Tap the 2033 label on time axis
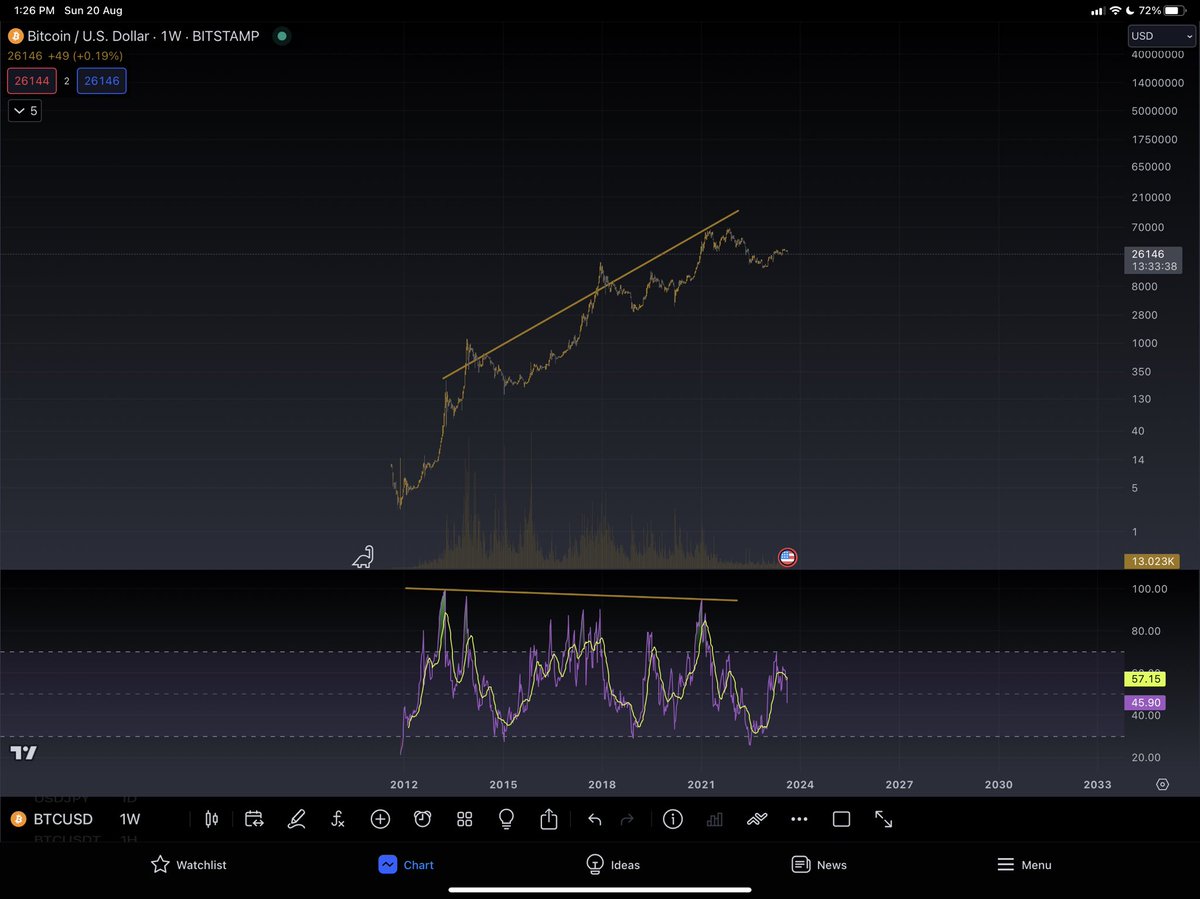The height and width of the screenshot is (899, 1200). (x=1097, y=784)
